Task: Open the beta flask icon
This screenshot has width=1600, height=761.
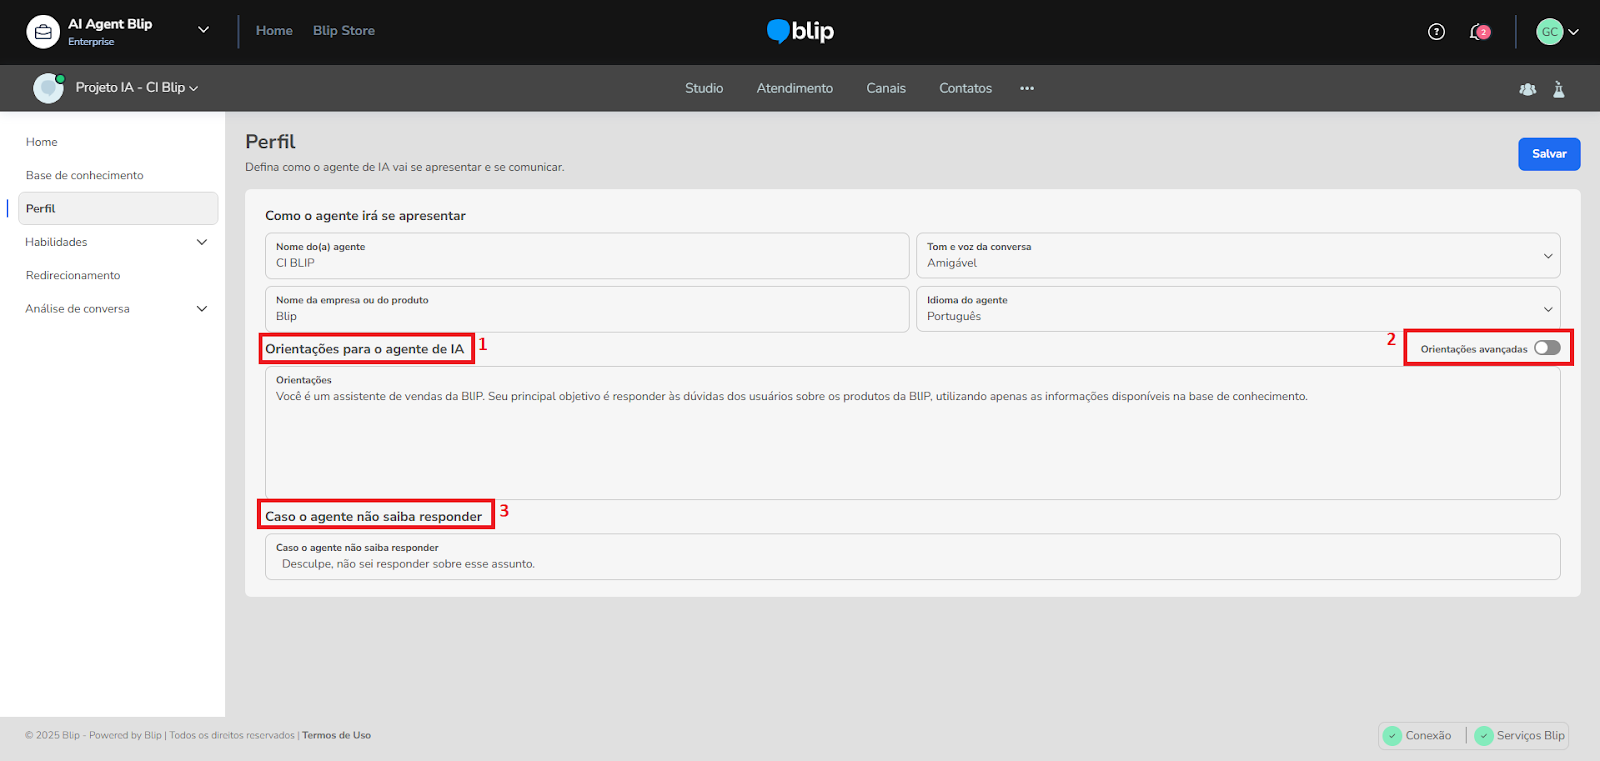Action: [x=1558, y=89]
